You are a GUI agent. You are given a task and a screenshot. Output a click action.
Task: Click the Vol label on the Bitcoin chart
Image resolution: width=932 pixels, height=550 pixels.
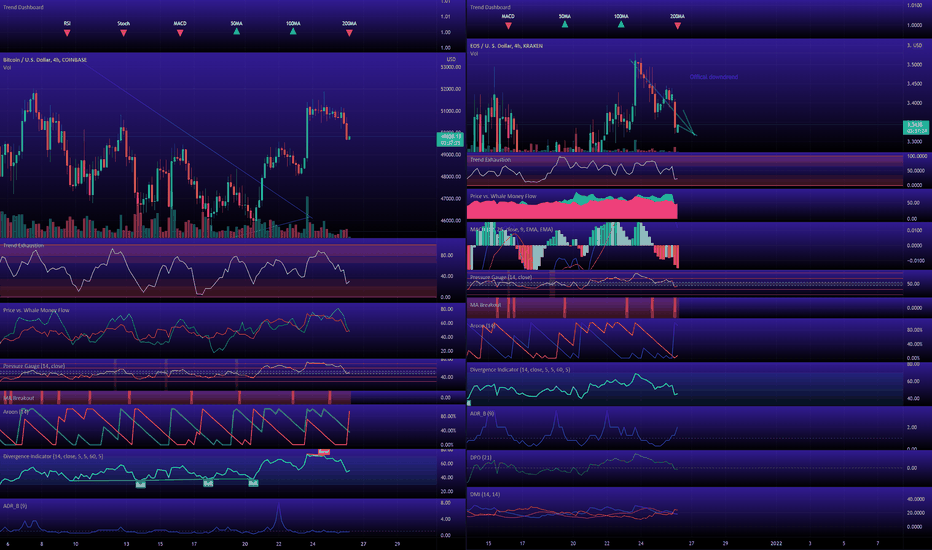coord(7,68)
